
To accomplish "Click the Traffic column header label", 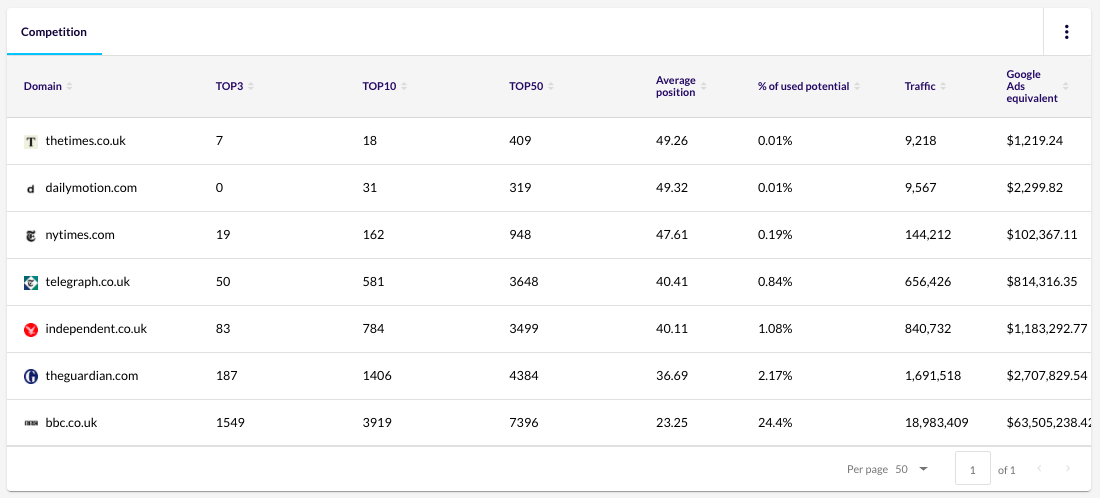I will point(920,87).
